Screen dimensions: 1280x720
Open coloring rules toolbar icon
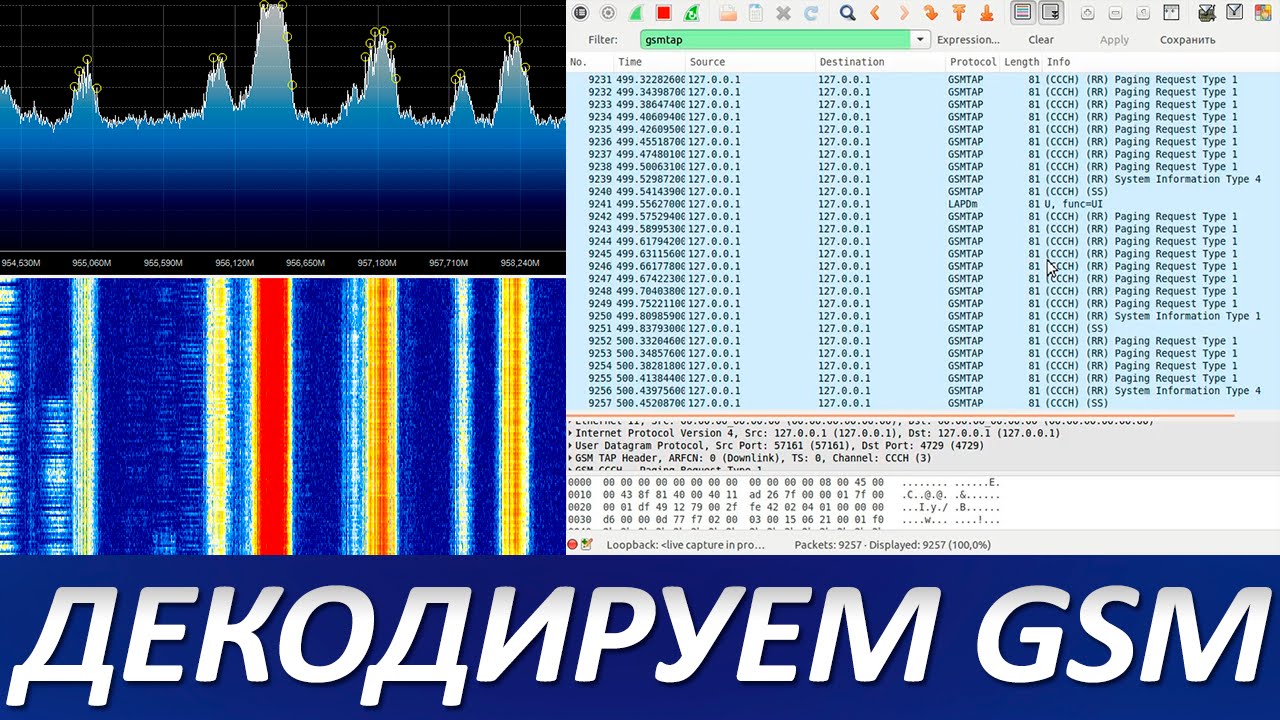1263,13
